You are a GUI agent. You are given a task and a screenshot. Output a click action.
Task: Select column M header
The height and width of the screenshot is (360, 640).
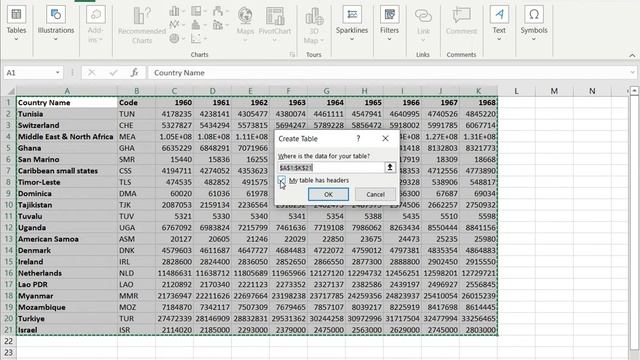point(554,91)
